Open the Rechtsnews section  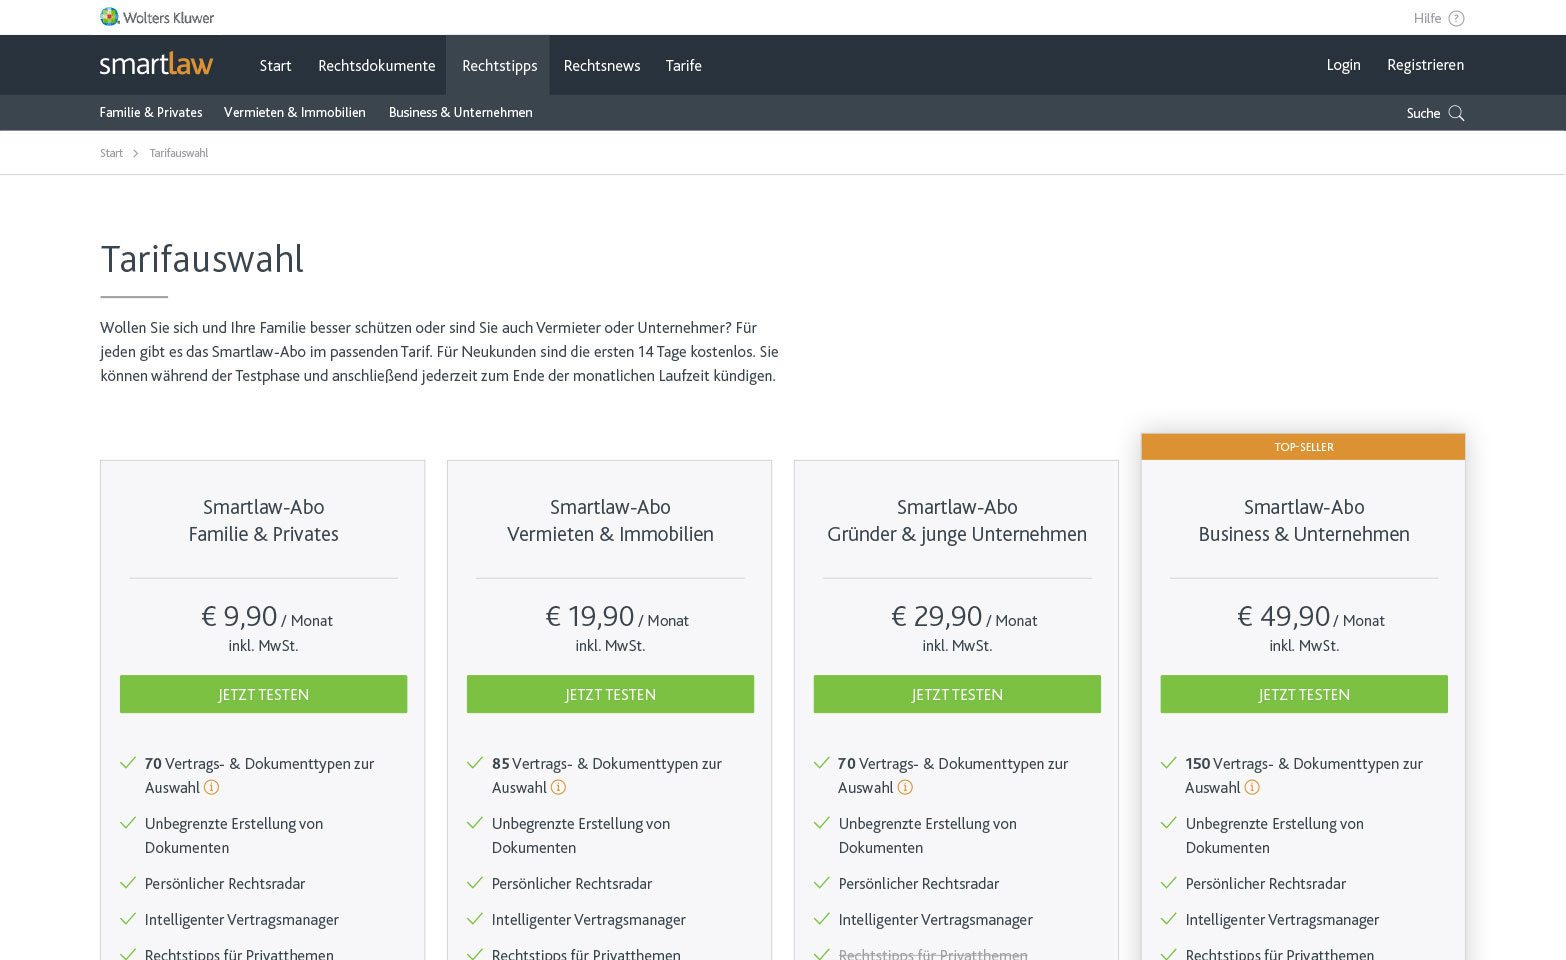tap(601, 65)
